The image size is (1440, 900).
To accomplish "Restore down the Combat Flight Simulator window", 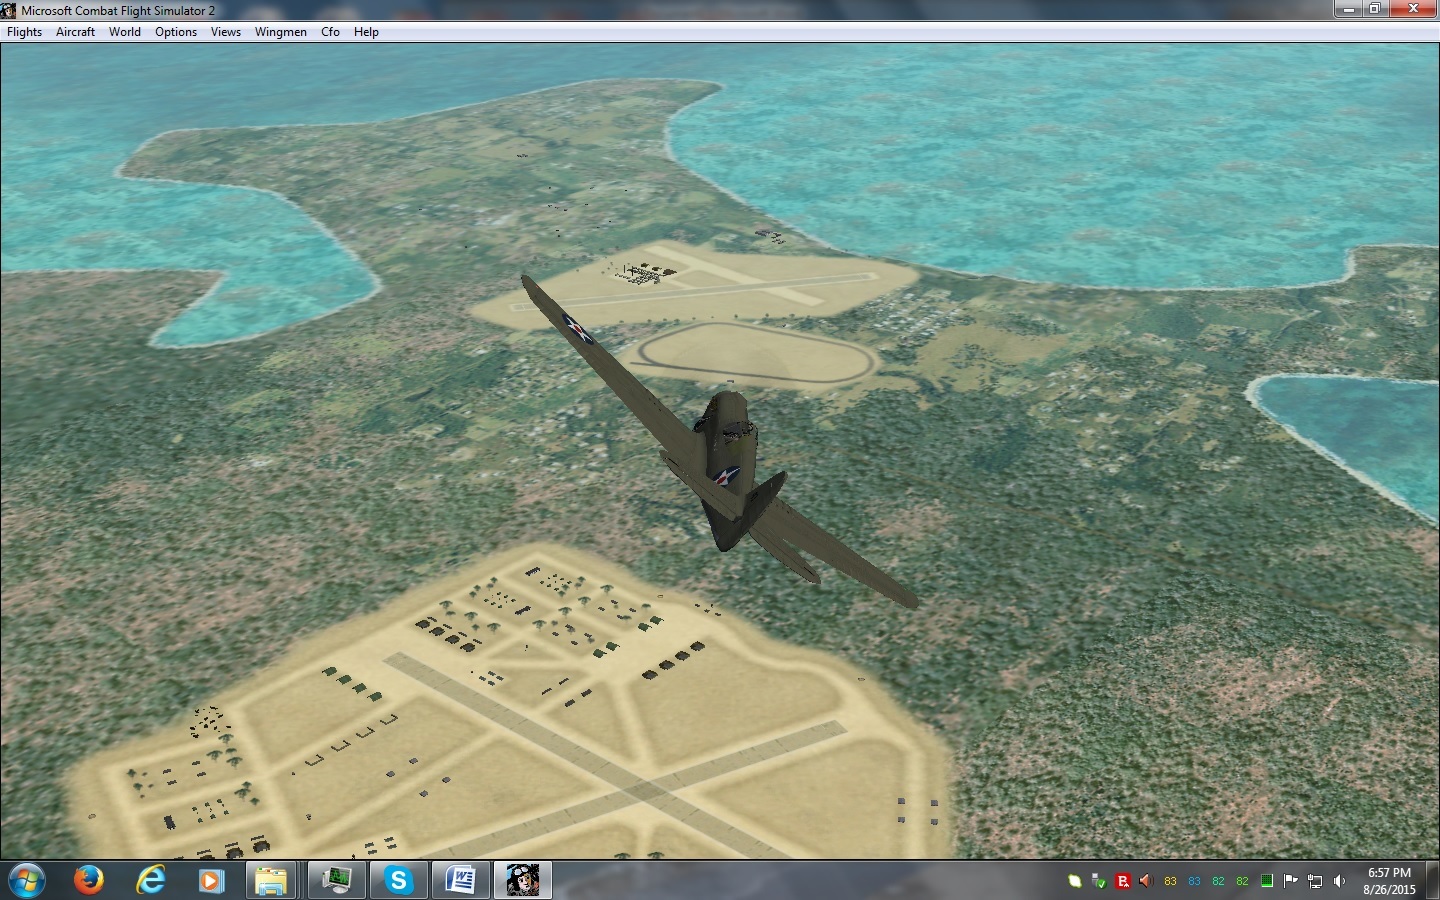I will point(1375,9).
